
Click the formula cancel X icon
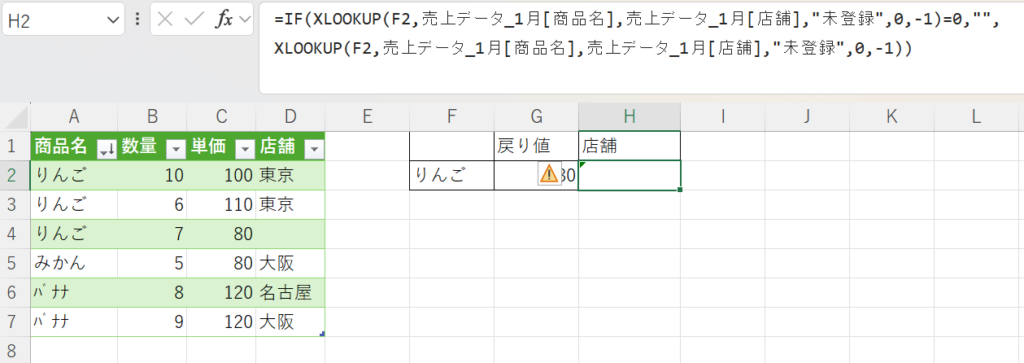point(166,19)
